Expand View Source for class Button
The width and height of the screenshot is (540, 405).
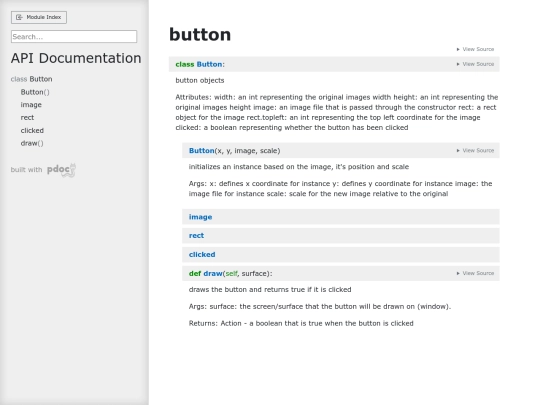(475, 64)
